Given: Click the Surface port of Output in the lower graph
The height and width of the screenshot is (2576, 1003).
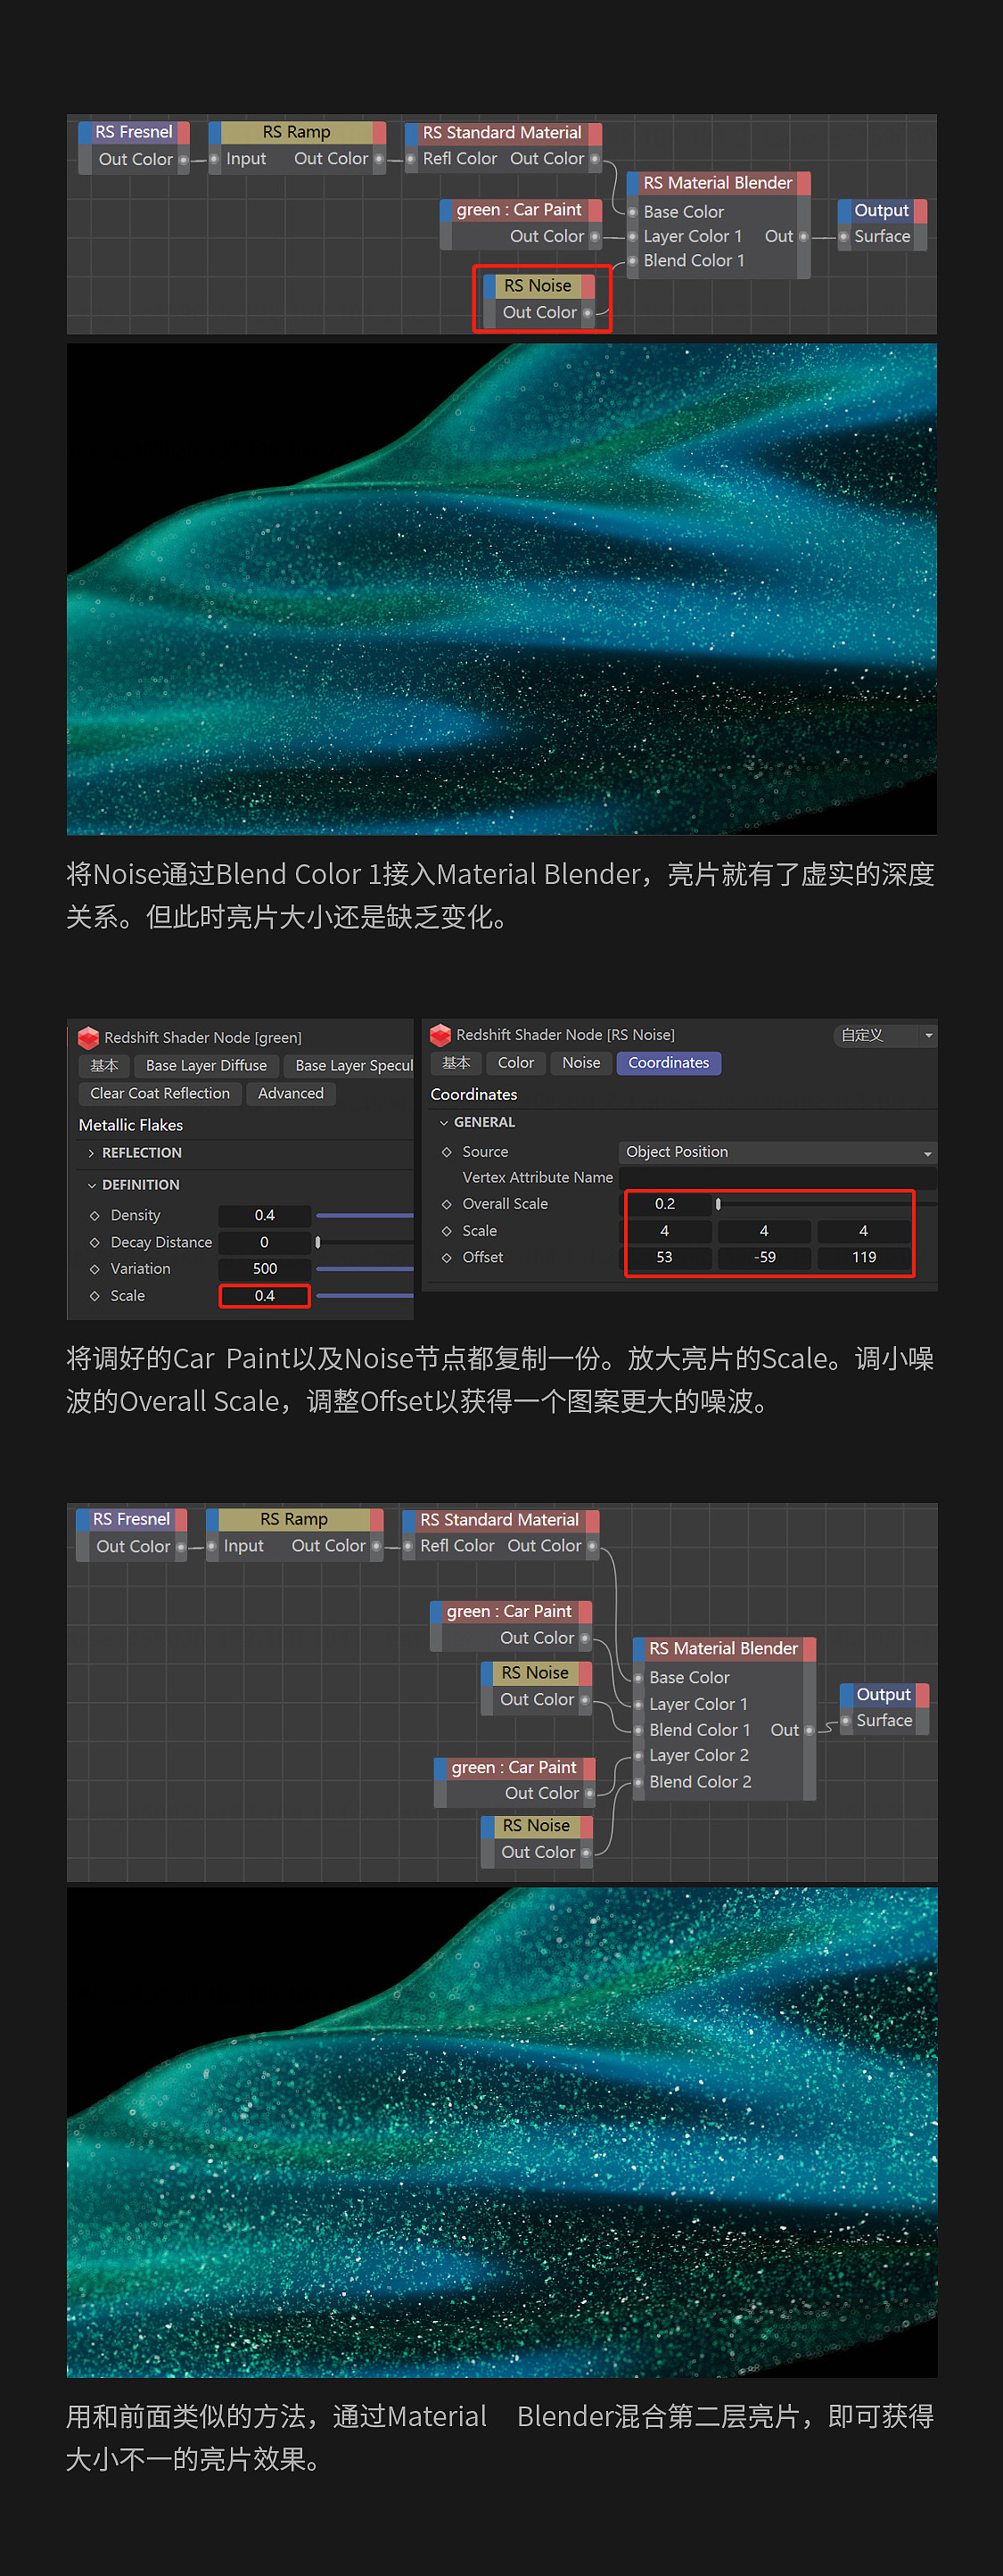Looking at the screenshot, I should tap(845, 1720).
